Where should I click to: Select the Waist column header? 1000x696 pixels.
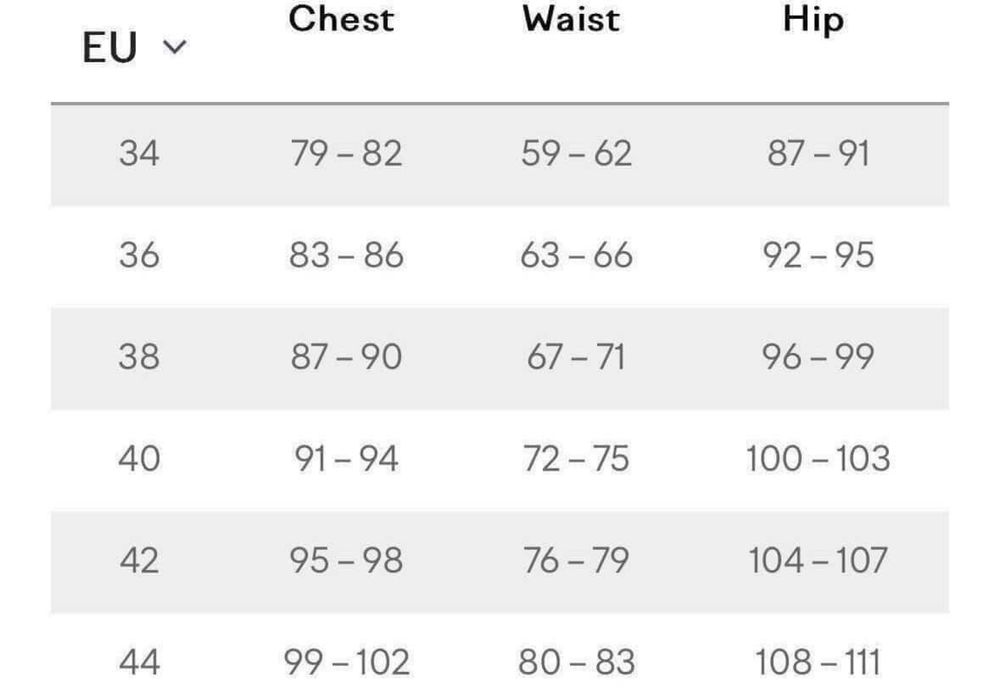pos(571,19)
